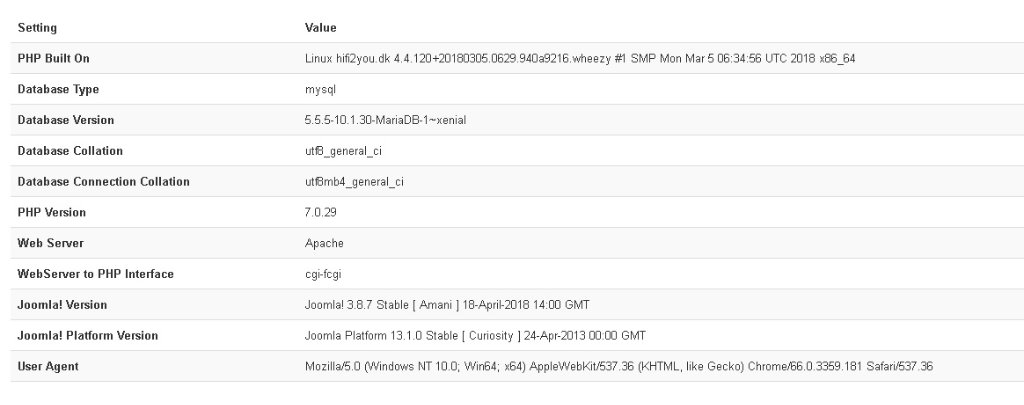Click the cgi-fcgi interface value

pos(323,274)
